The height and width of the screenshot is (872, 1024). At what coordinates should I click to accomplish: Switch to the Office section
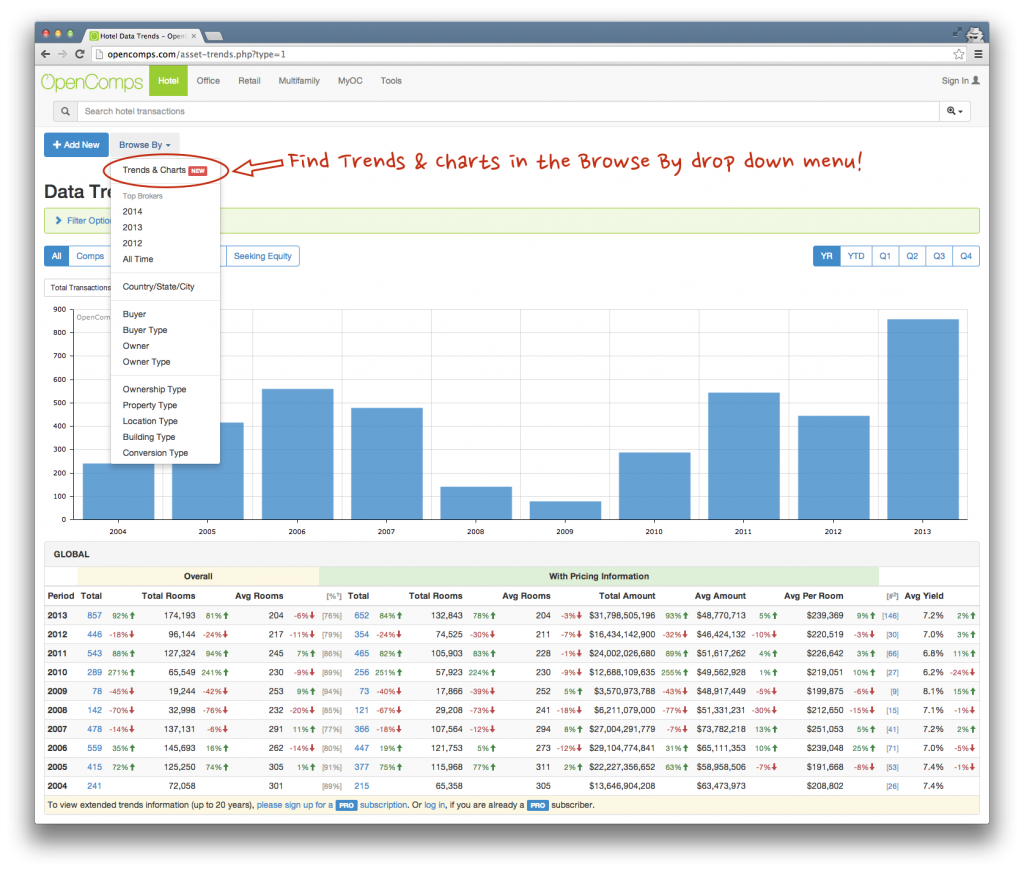pyautogui.click(x=208, y=81)
